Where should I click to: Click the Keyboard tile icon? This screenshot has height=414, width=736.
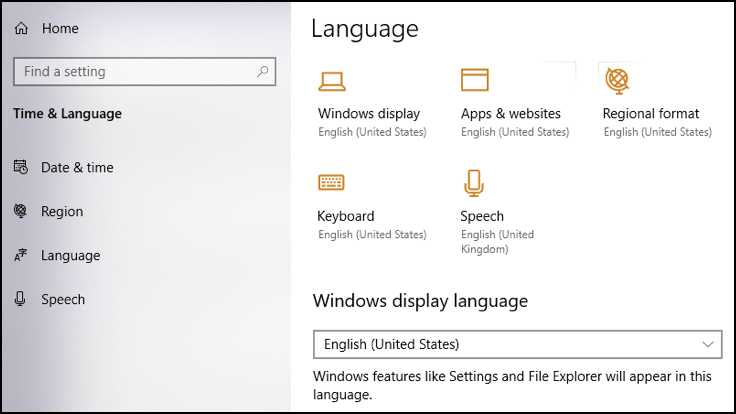[331, 182]
